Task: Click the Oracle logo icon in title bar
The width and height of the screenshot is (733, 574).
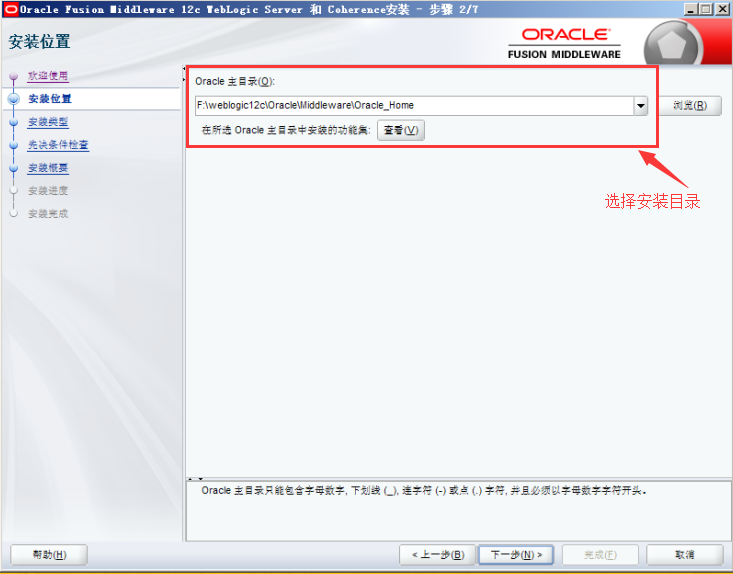Action: tap(10, 9)
